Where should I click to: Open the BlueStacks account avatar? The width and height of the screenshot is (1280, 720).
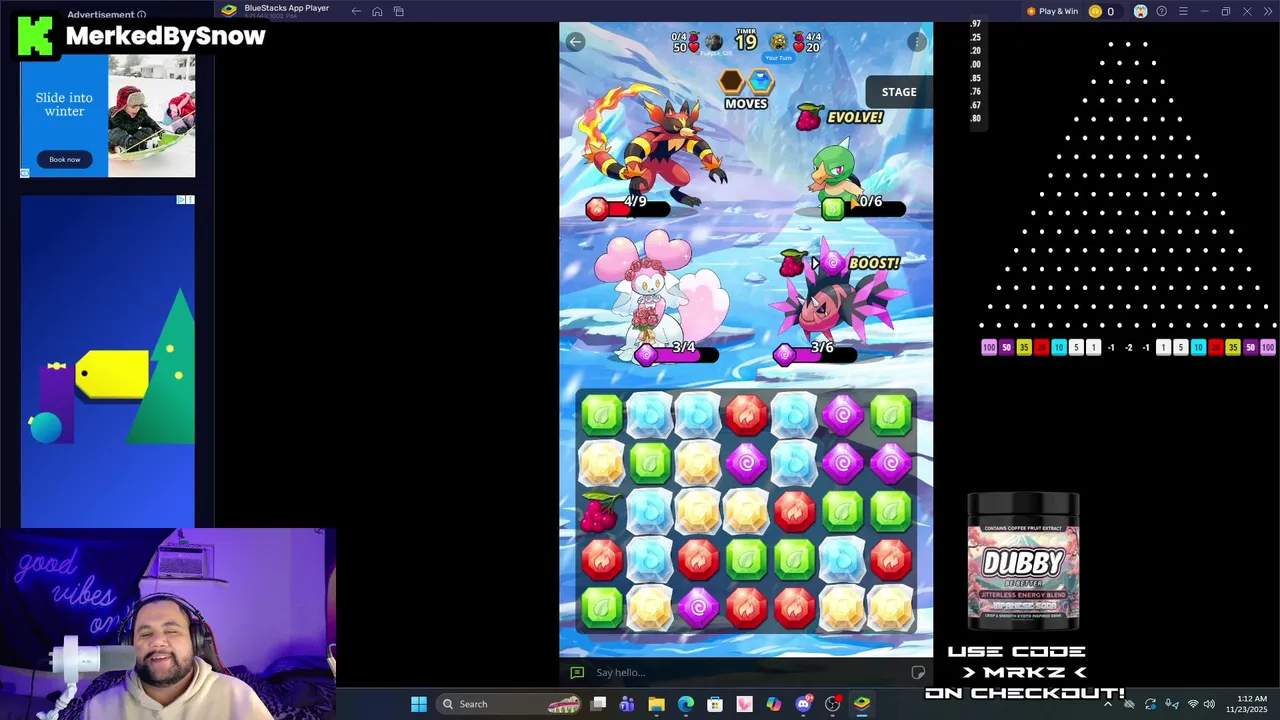1140,11
